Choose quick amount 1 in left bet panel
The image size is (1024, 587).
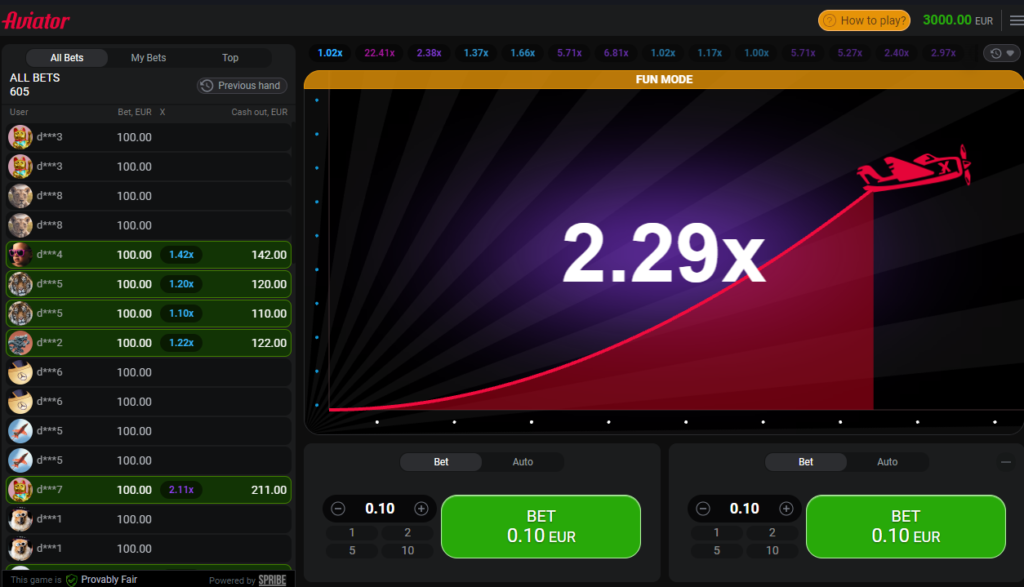(351, 533)
